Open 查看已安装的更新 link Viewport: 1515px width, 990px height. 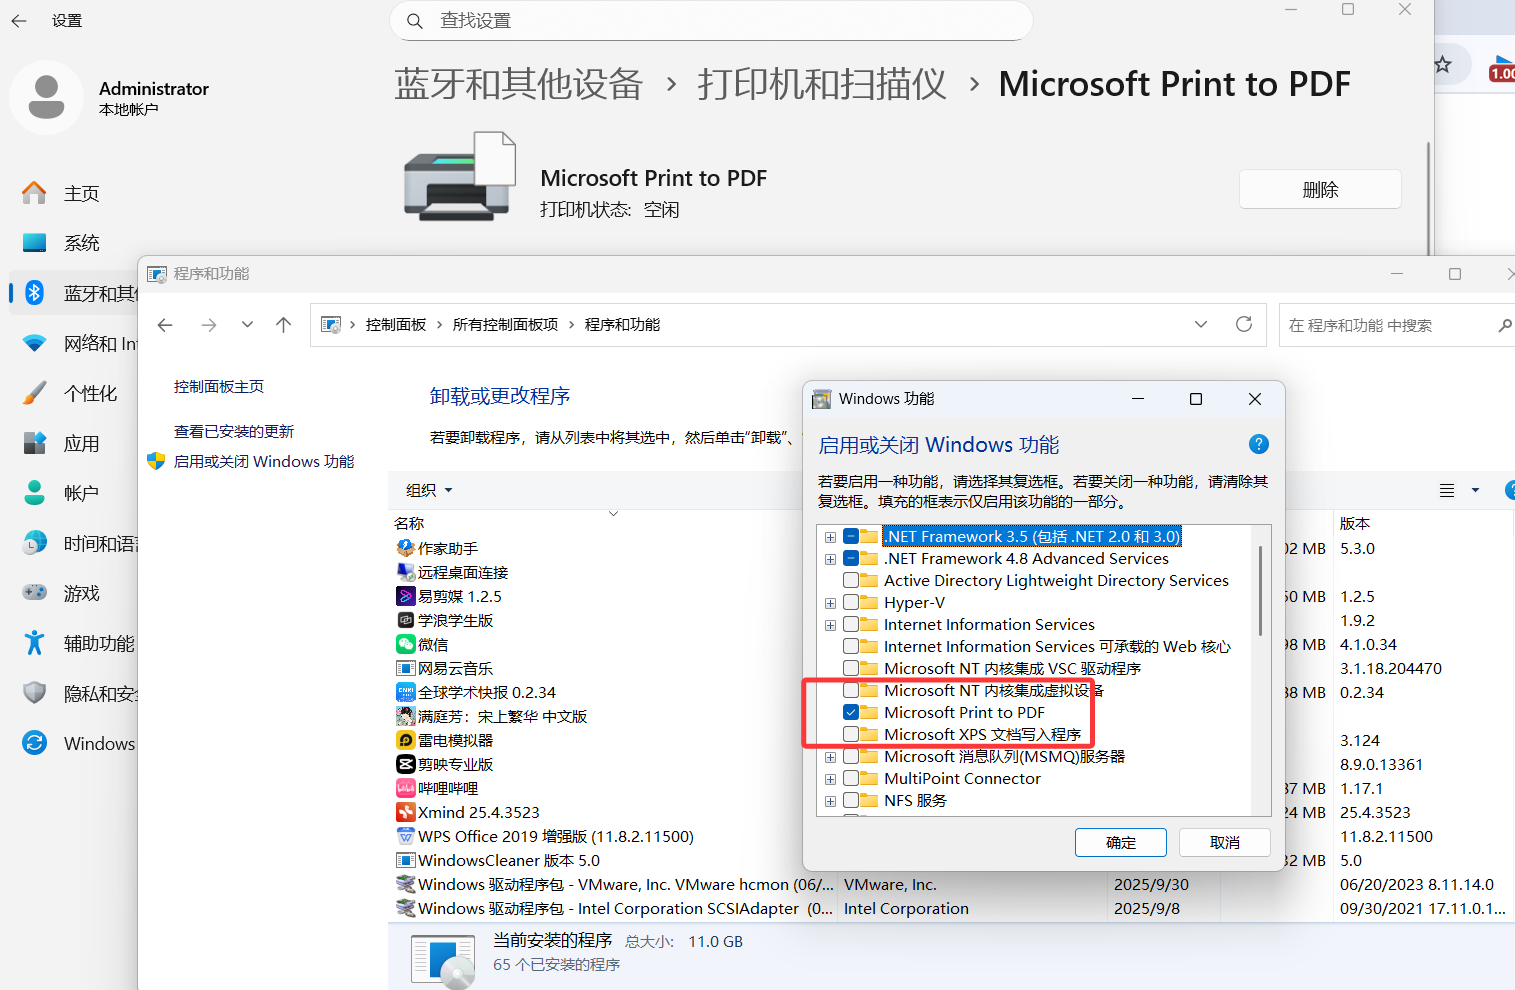[234, 431]
